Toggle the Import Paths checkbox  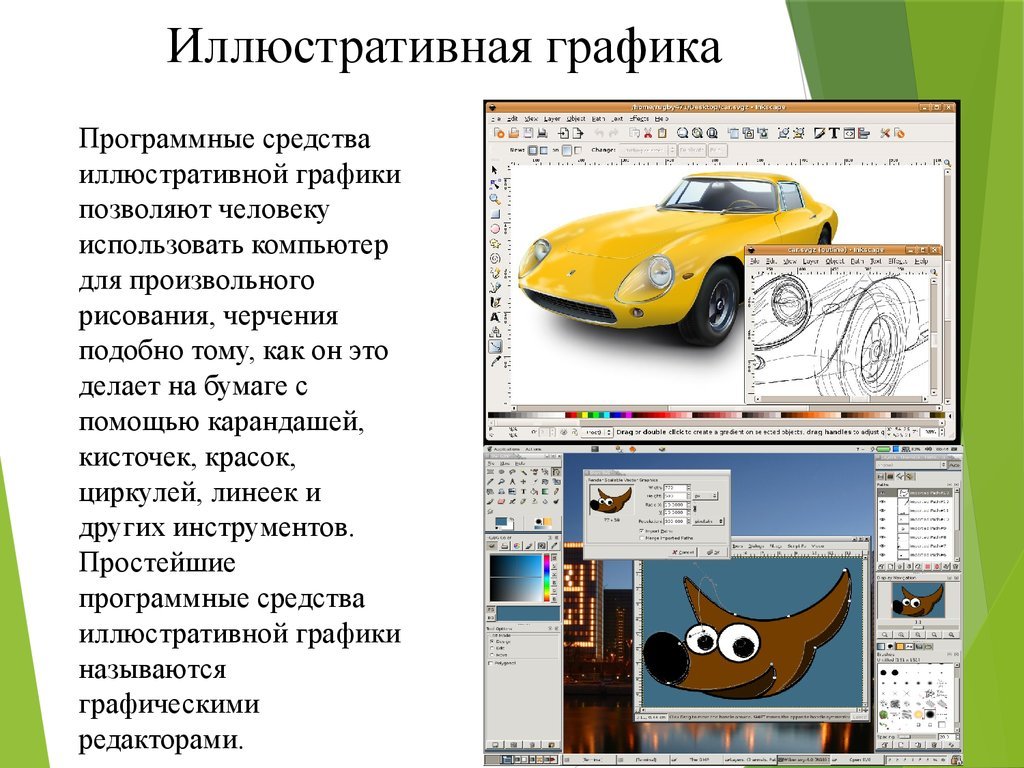641,530
